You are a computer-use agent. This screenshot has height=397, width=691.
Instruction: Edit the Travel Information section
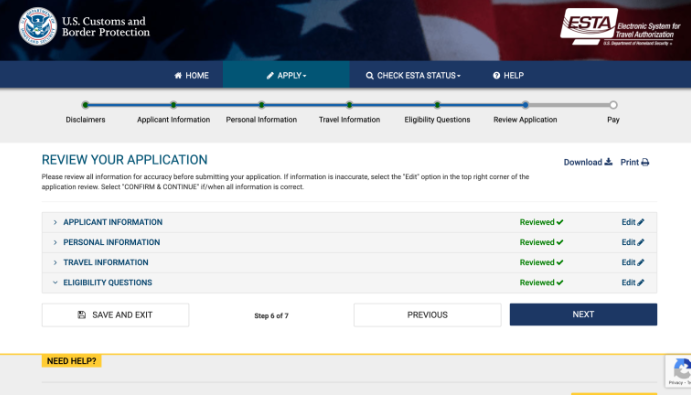click(633, 262)
